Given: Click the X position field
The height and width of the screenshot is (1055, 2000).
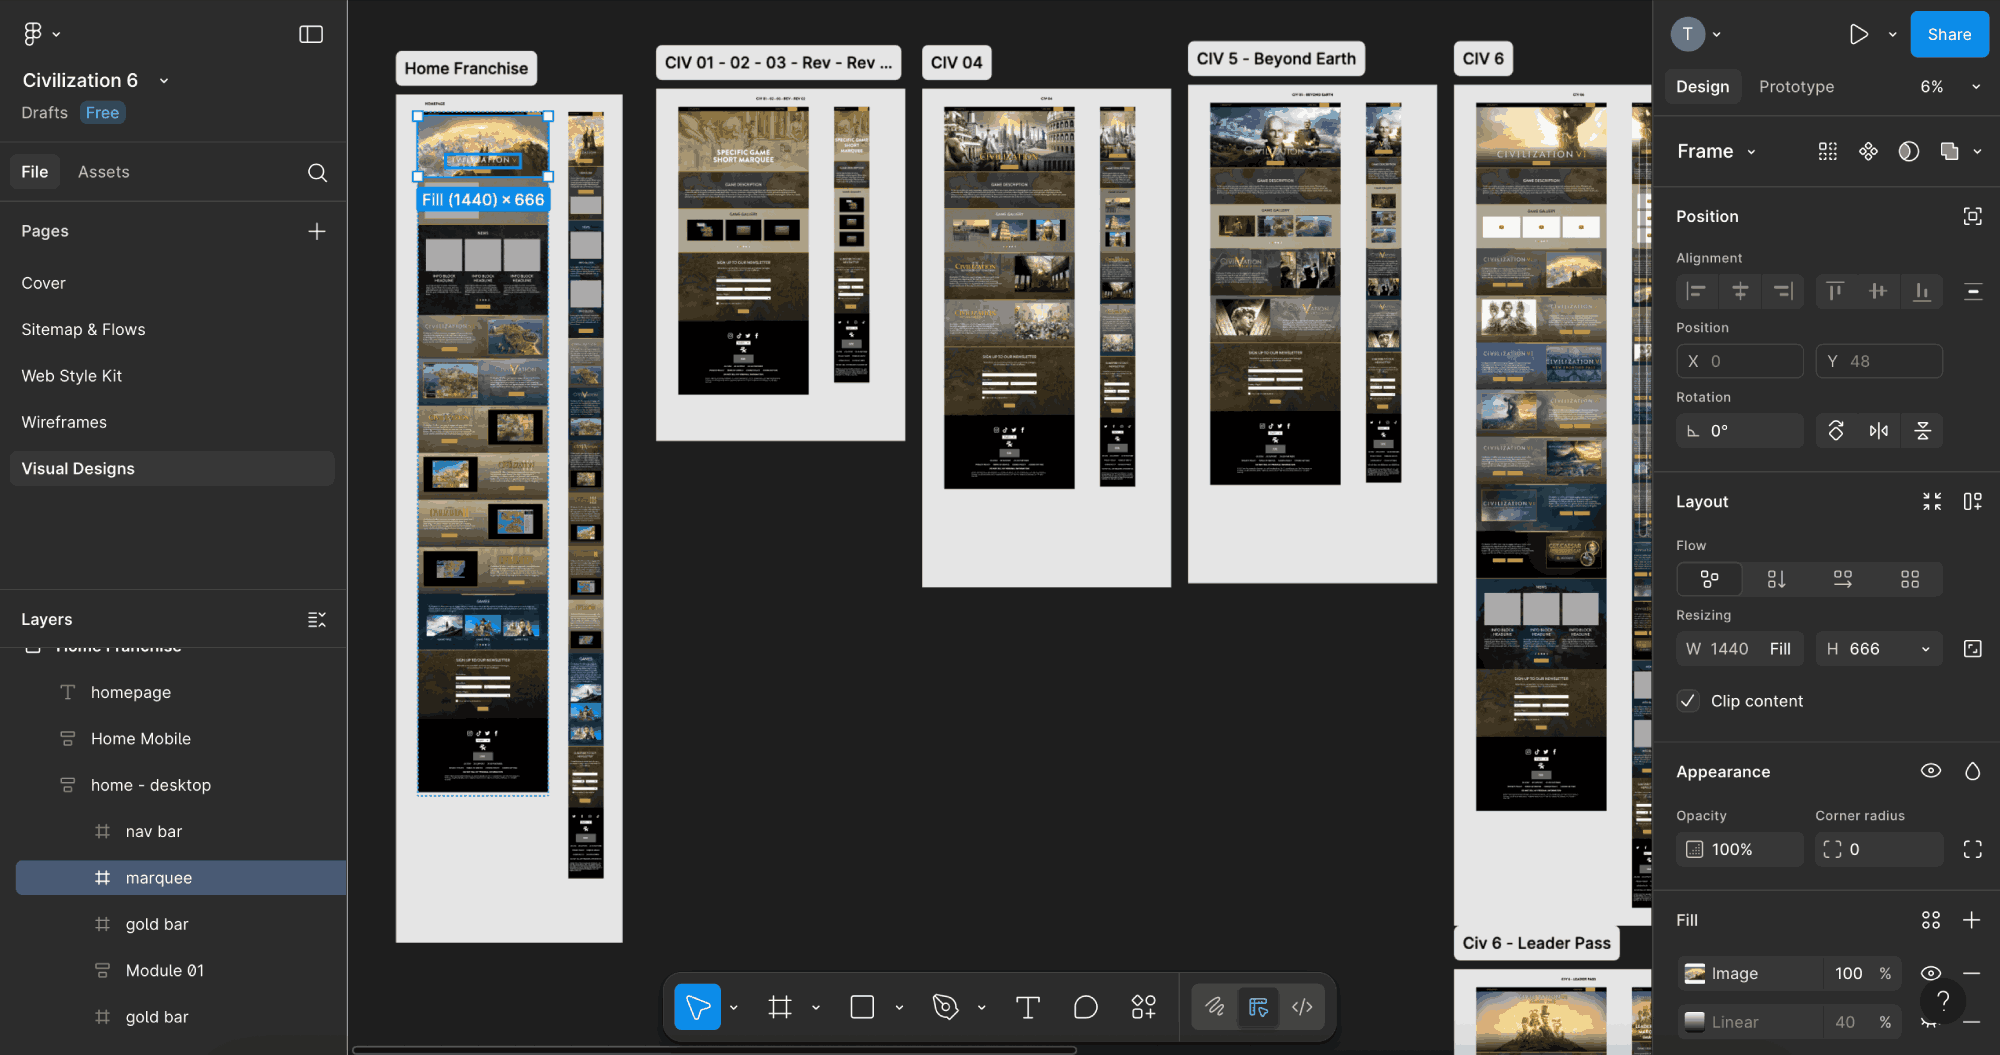Looking at the screenshot, I should click(x=1740, y=361).
